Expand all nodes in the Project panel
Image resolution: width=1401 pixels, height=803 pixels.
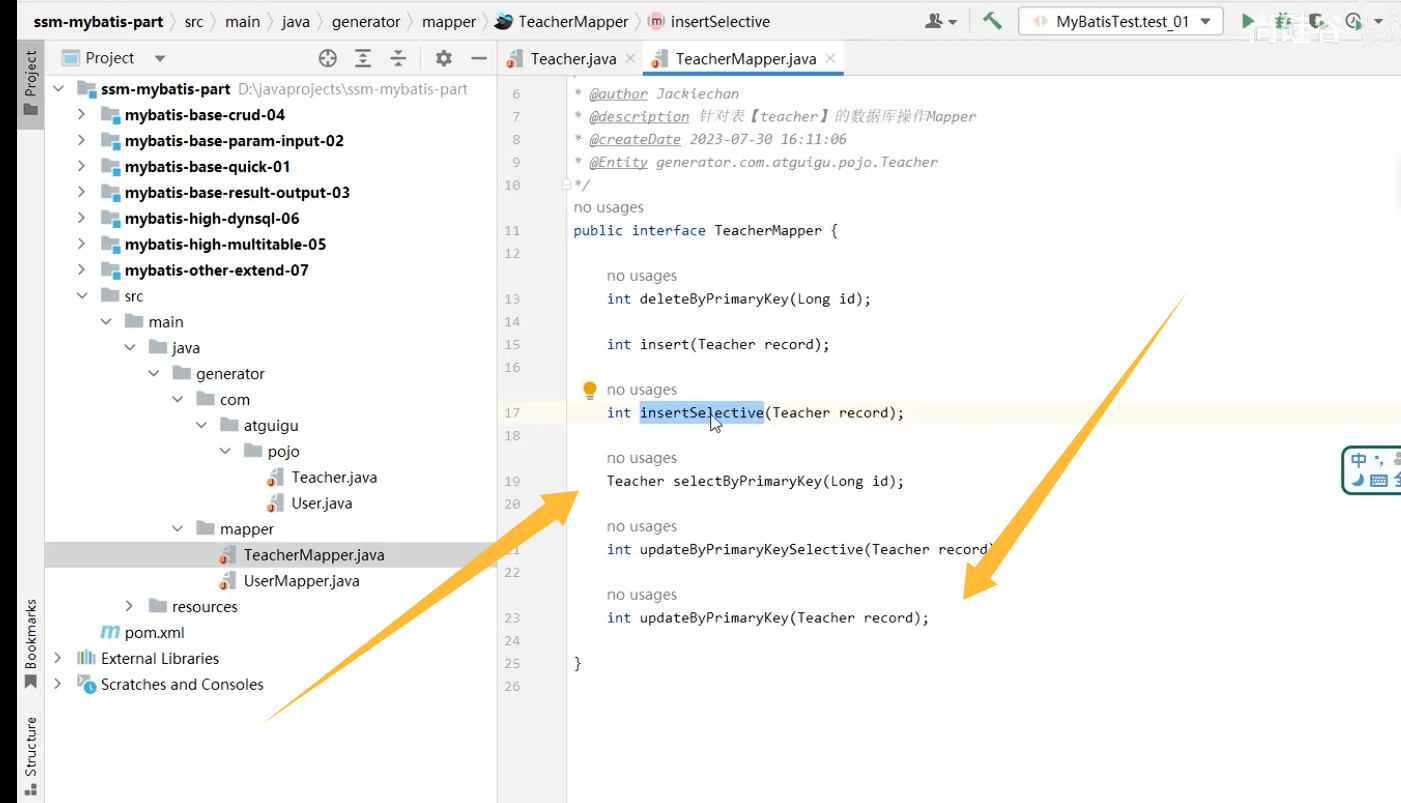363,58
